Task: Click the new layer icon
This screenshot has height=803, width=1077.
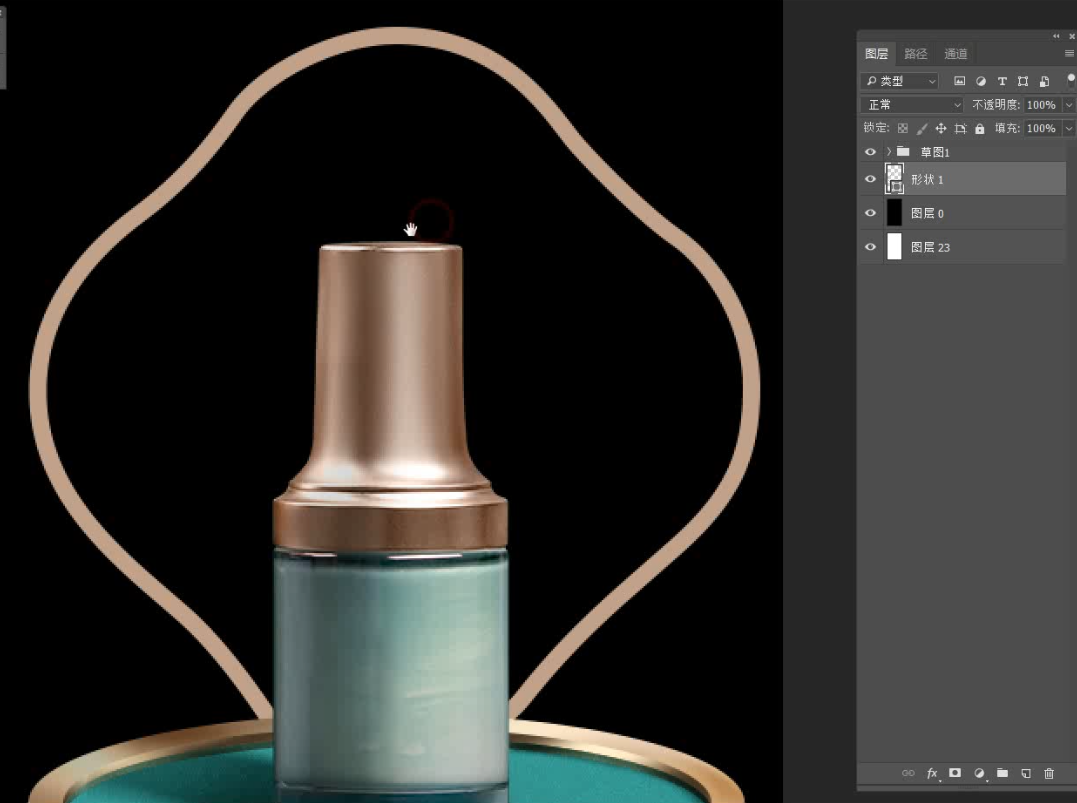Action: point(1025,773)
